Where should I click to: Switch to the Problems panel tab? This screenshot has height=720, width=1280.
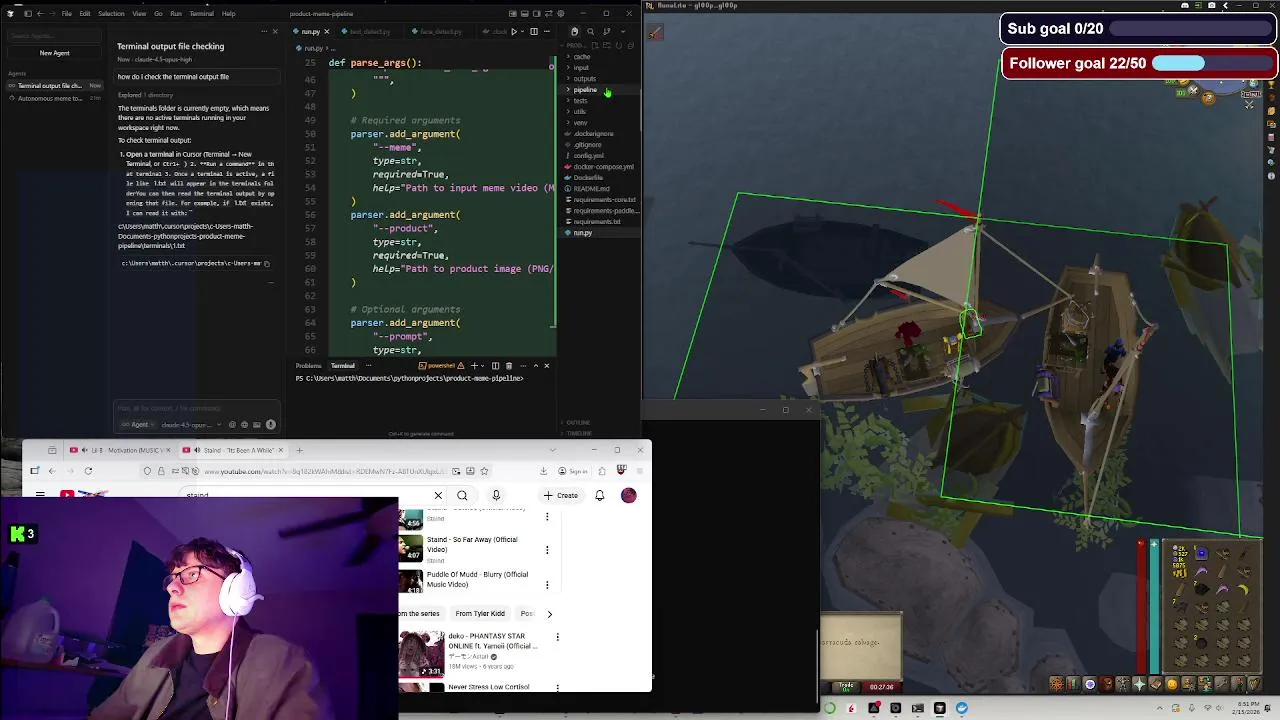click(x=308, y=366)
